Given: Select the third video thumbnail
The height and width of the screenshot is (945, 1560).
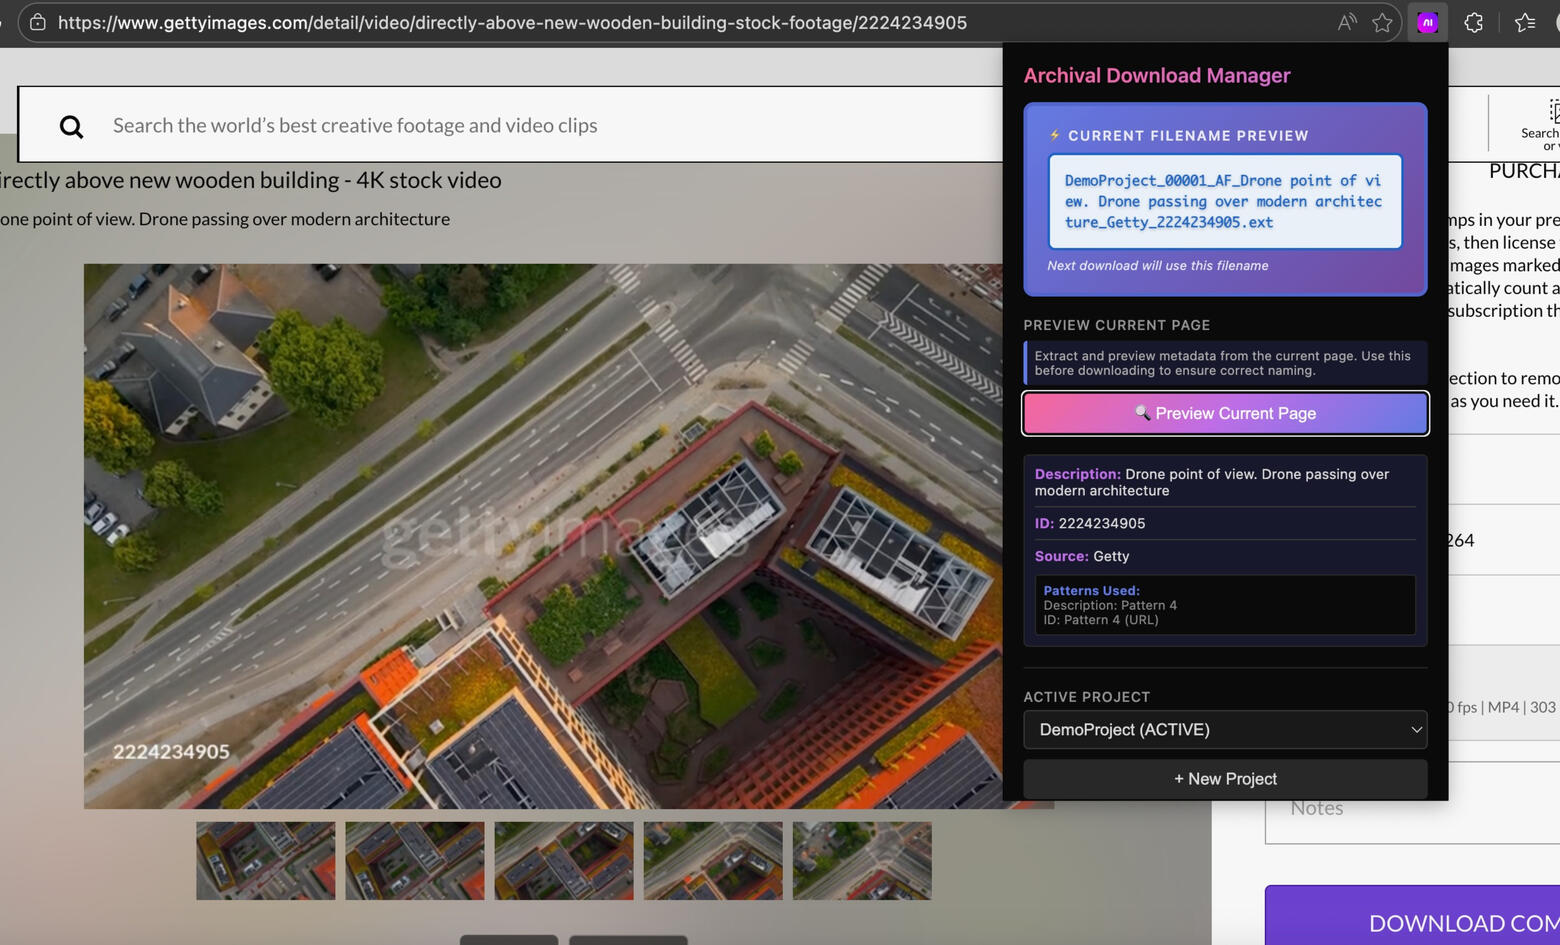Looking at the screenshot, I should click(563, 860).
